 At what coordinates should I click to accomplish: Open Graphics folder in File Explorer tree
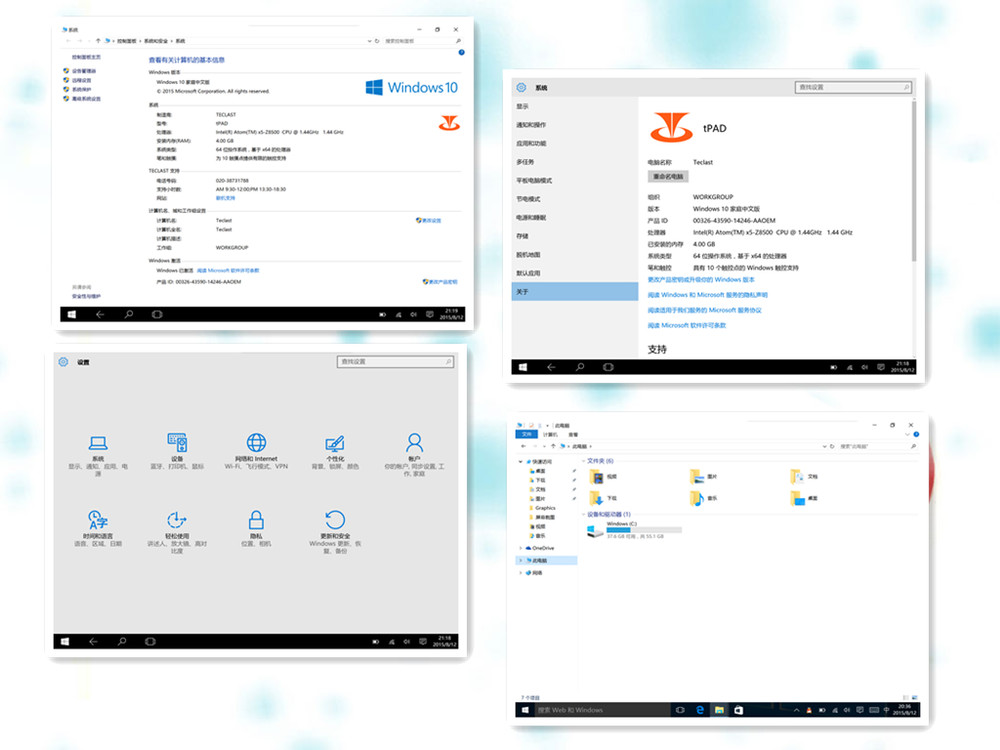tap(545, 508)
